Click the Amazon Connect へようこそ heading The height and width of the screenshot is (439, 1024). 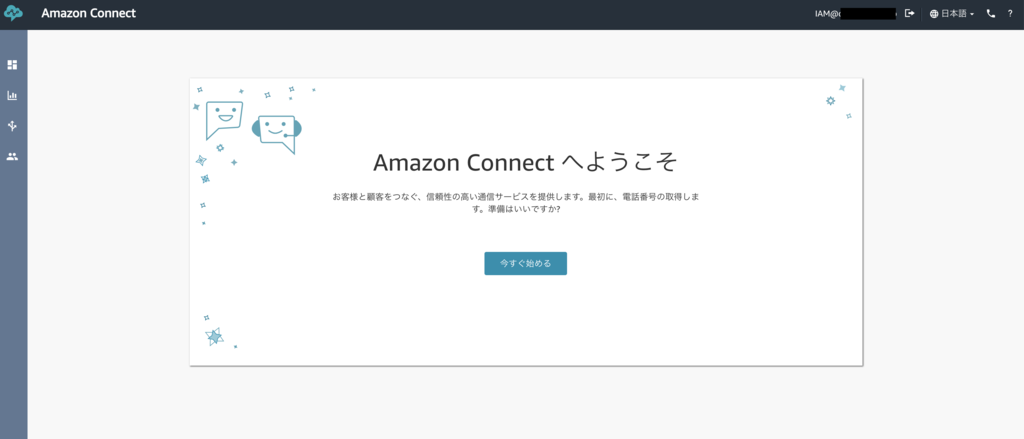point(526,163)
